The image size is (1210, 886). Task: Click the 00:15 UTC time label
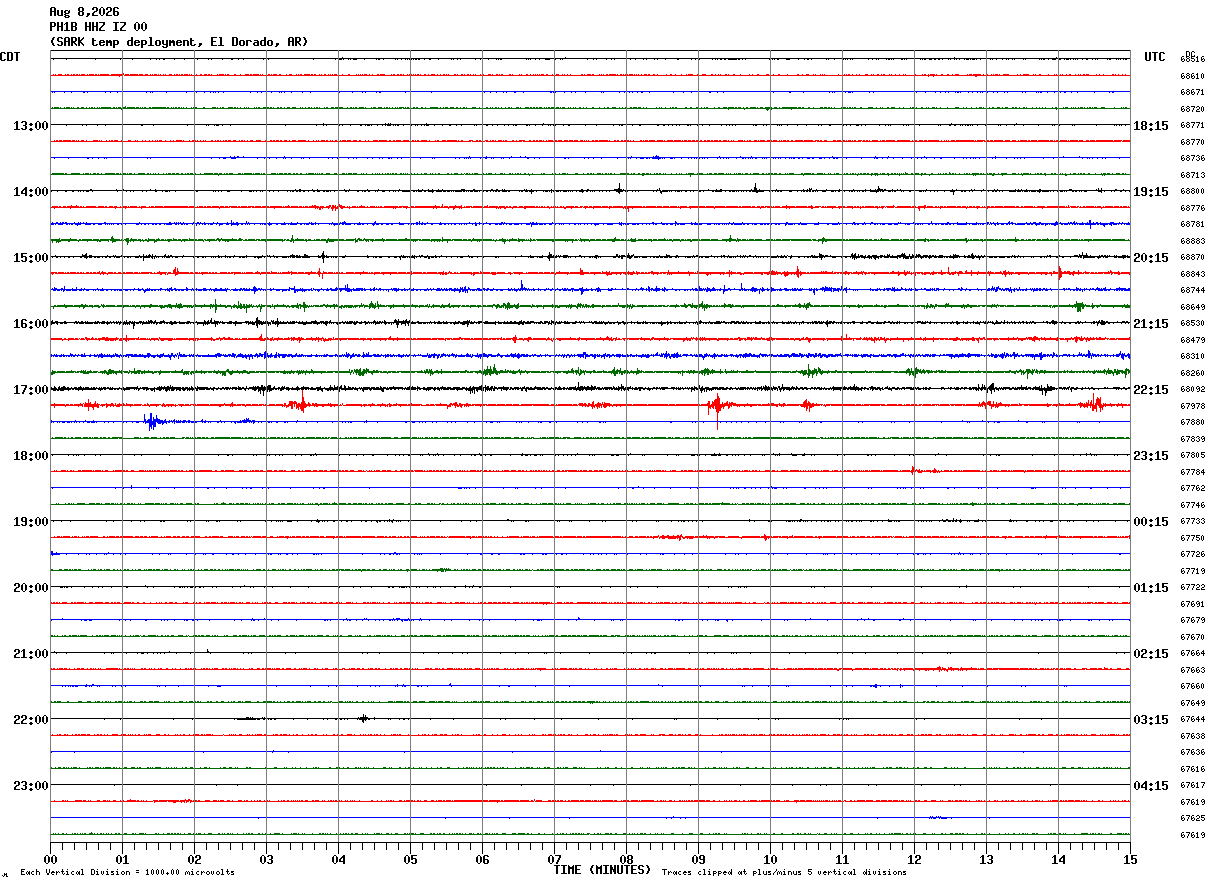click(1151, 522)
